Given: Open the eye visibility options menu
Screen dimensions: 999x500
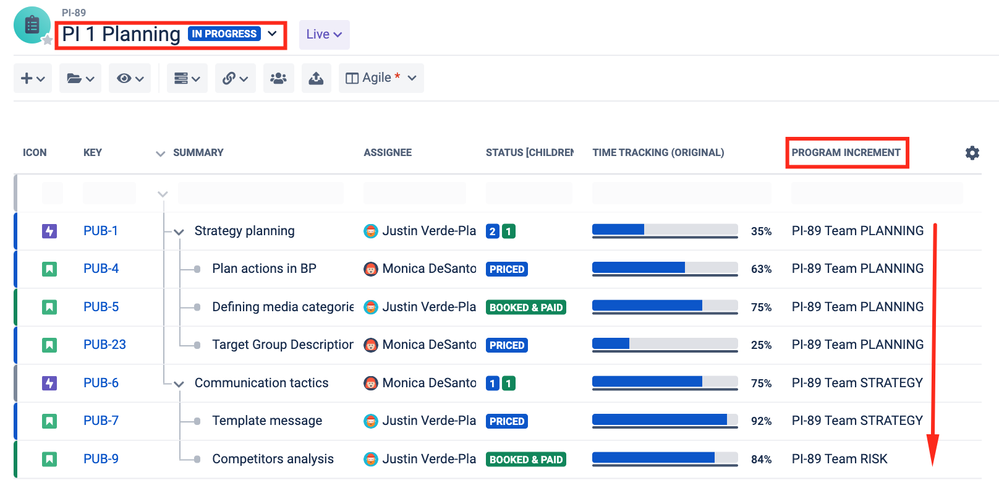Looking at the screenshot, I should pyautogui.click(x=130, y=78).
